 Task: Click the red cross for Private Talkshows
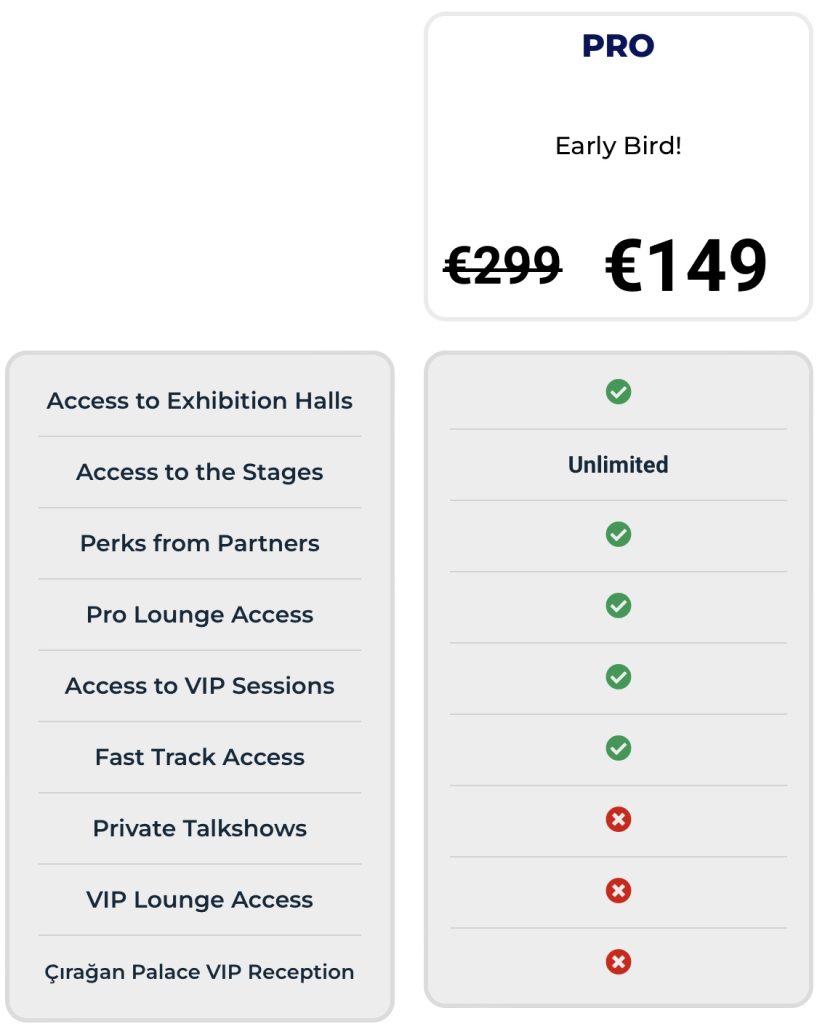(618, 819)
